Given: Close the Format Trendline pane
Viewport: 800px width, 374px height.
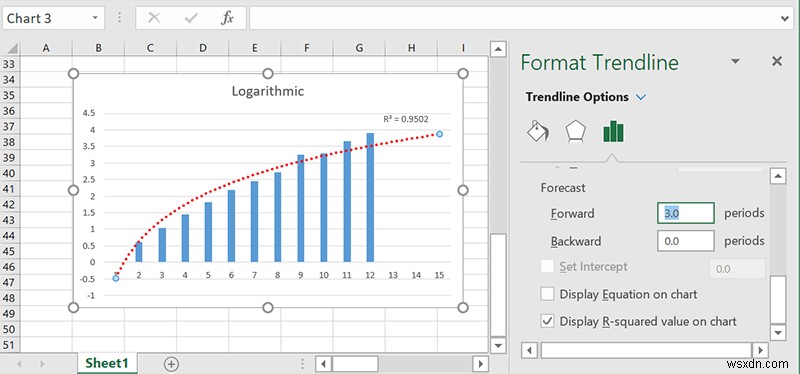Looking at the screenshot, I should (777, 62).
